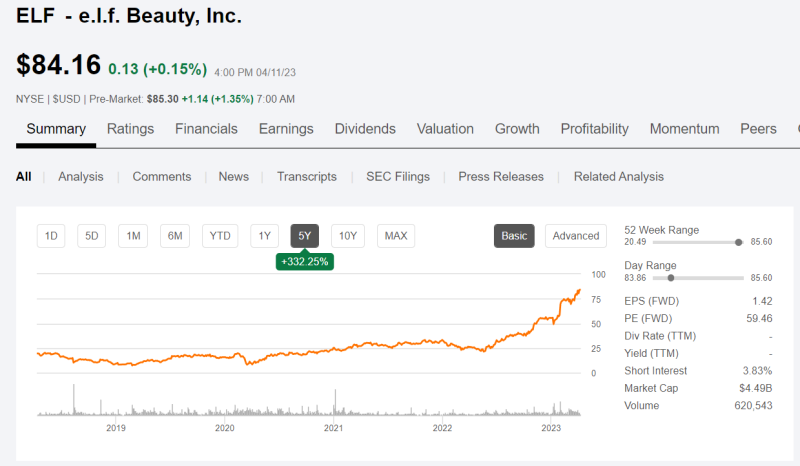
Task: Click the $84.16 stock price
Action: pos(58,65)
